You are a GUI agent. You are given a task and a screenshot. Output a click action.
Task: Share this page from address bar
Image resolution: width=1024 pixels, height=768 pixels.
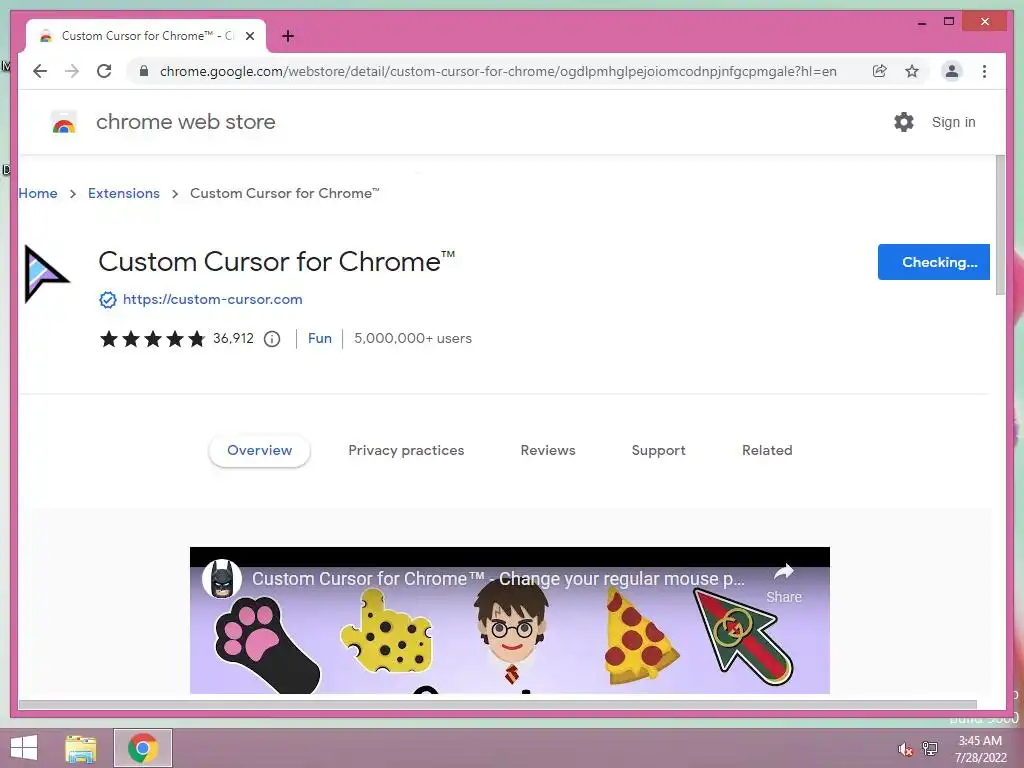tap(880, 71)
